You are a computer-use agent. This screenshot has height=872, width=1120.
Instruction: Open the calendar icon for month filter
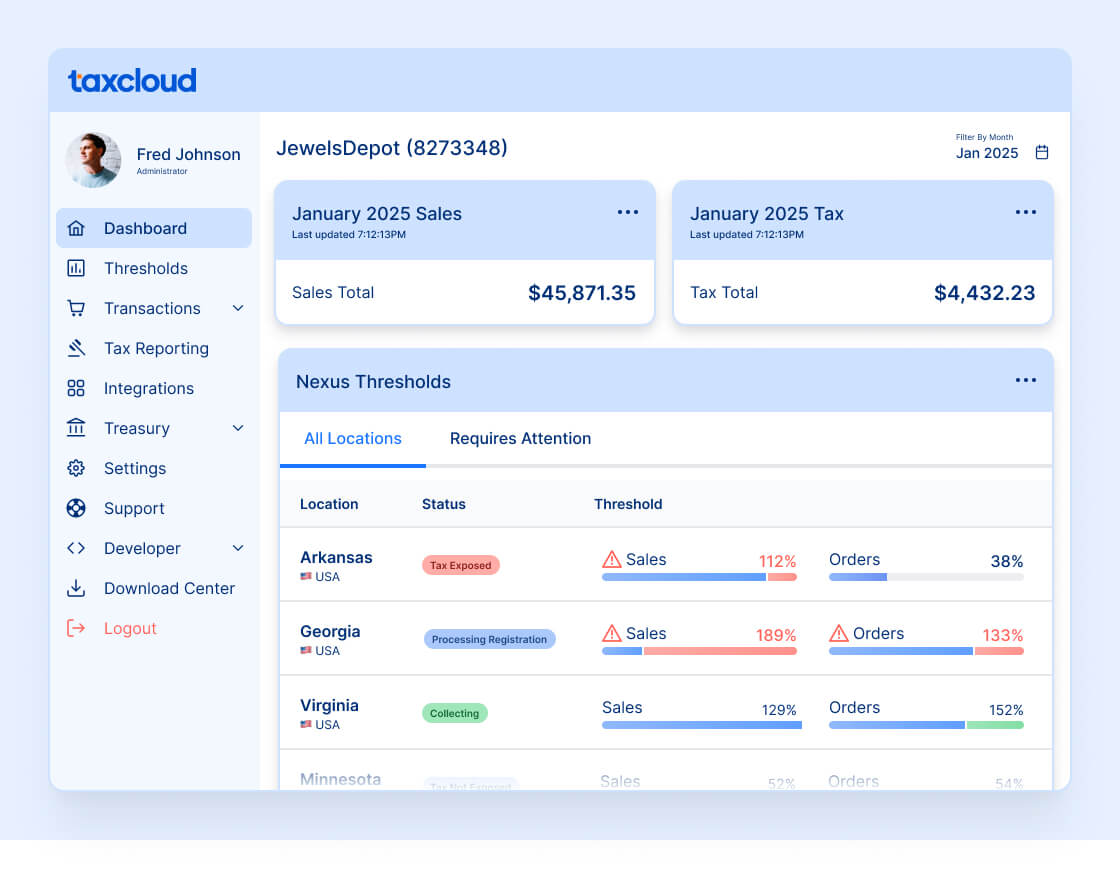click(1042, 152)
